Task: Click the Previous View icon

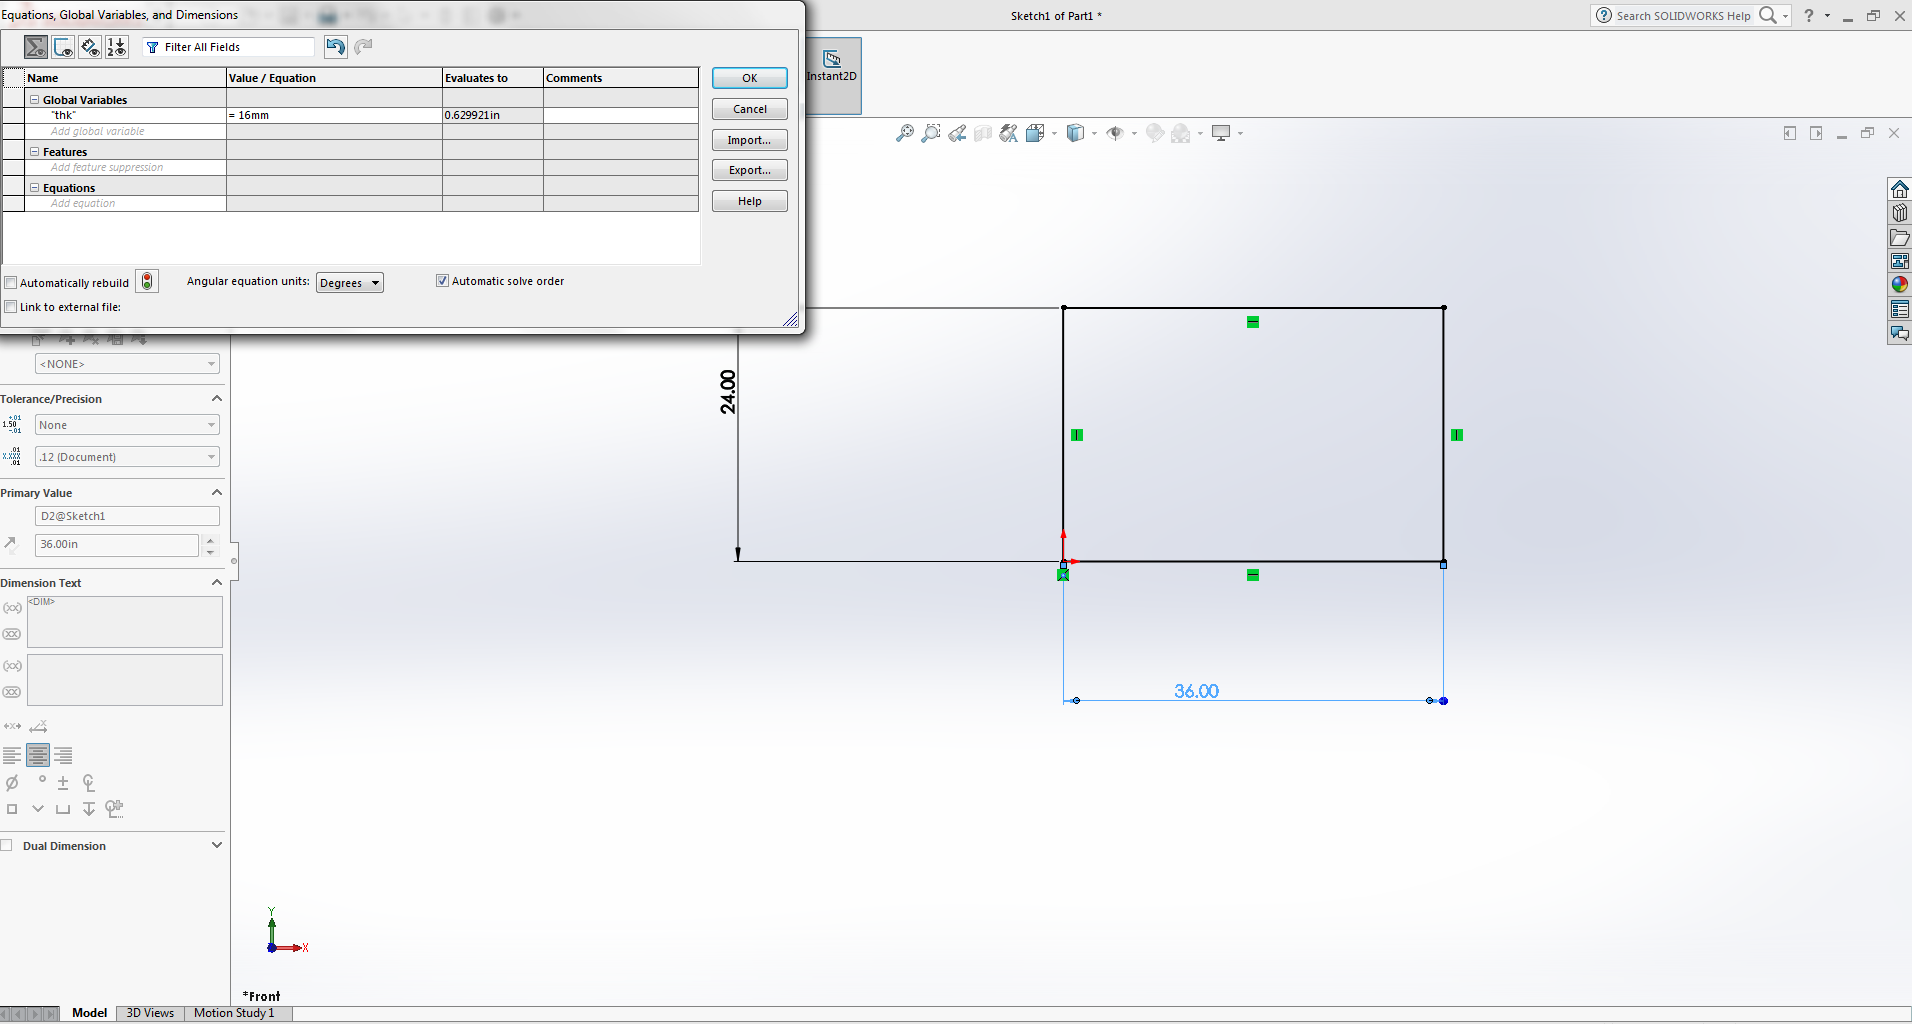Action: click(x=957, y=133)
